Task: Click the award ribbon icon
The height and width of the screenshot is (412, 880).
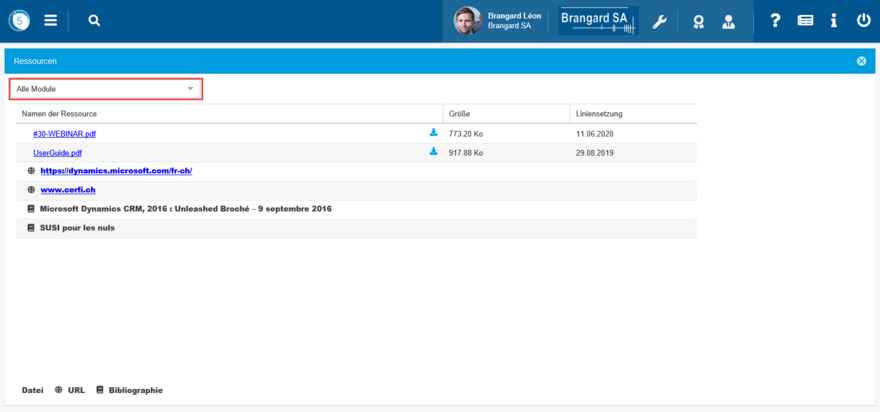Action: 698,21
